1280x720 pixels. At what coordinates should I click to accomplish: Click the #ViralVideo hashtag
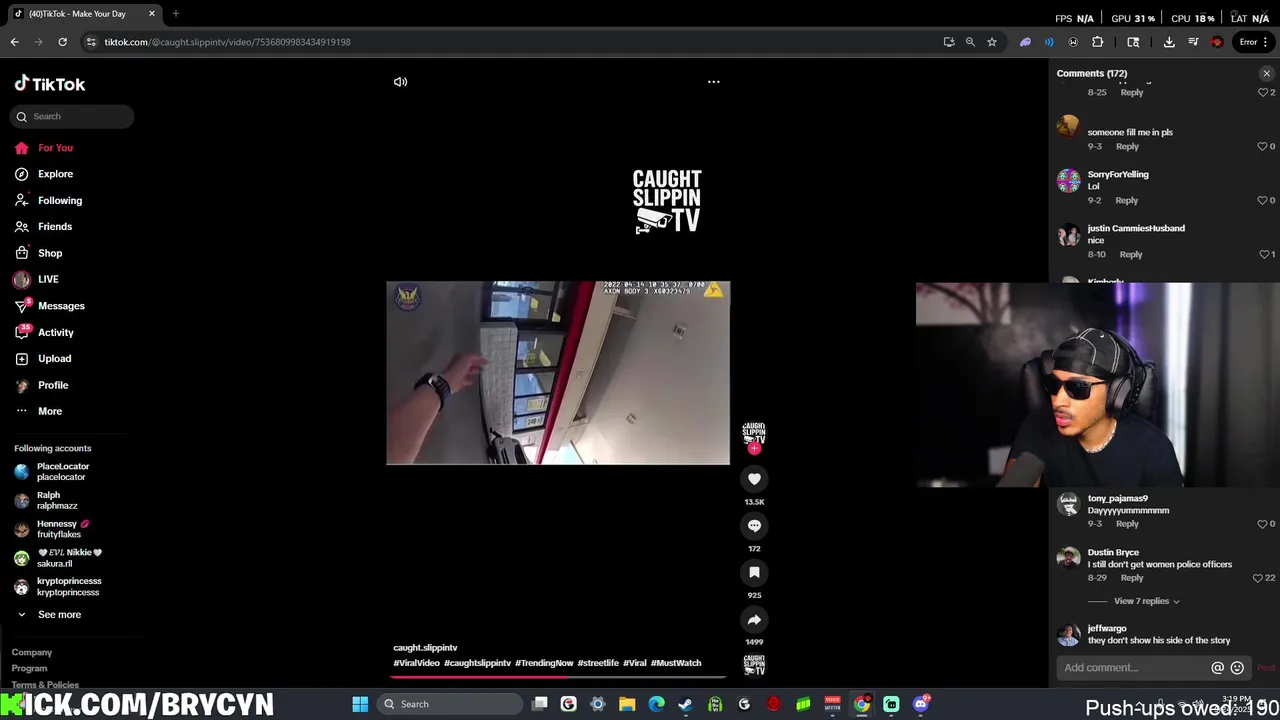click(416, 663)
